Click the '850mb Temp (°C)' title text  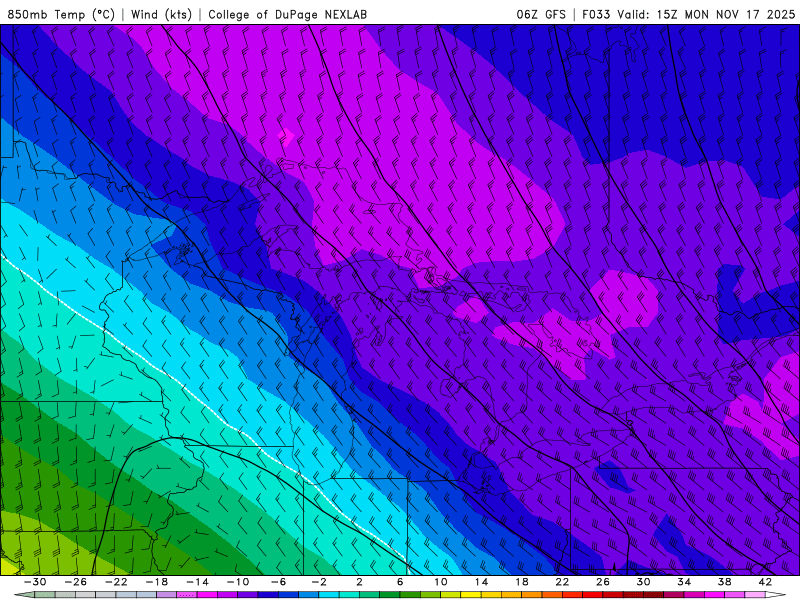61,14
